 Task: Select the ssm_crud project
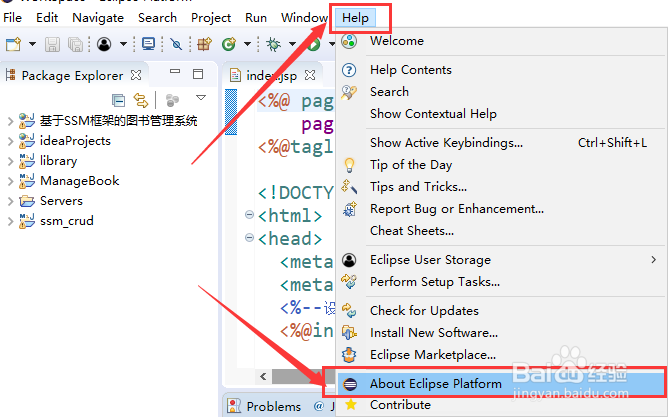pyautogui.click(x=67, y=221)
